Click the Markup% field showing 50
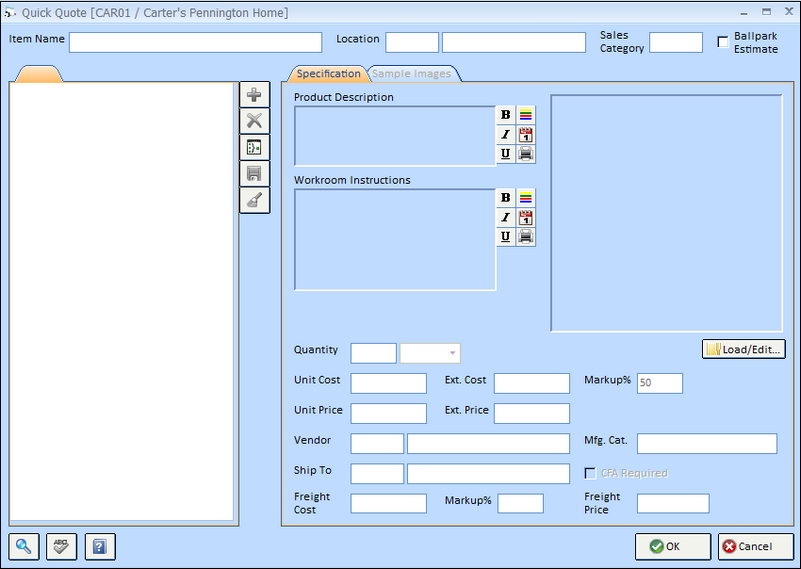Viewport: 801px width, 569px height. click(x=660, y=383)
